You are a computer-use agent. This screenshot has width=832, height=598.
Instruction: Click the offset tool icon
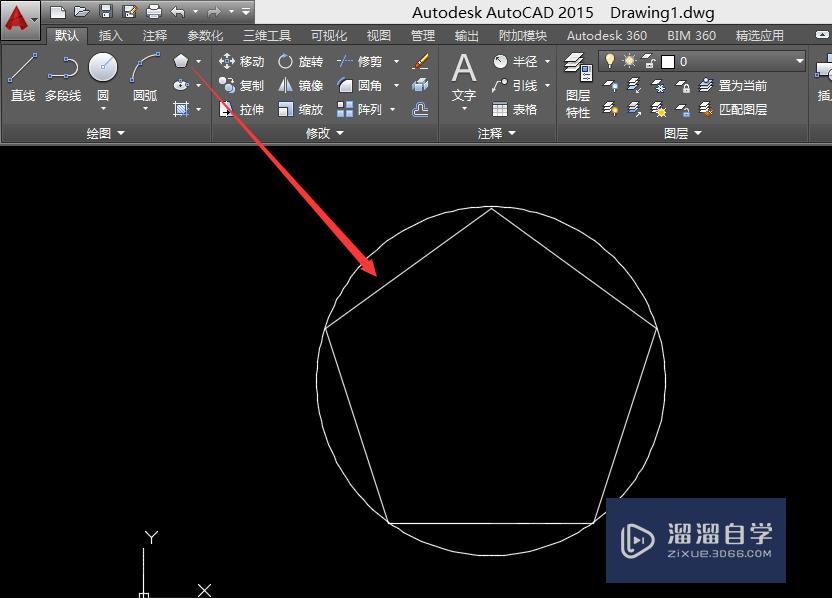420,109
